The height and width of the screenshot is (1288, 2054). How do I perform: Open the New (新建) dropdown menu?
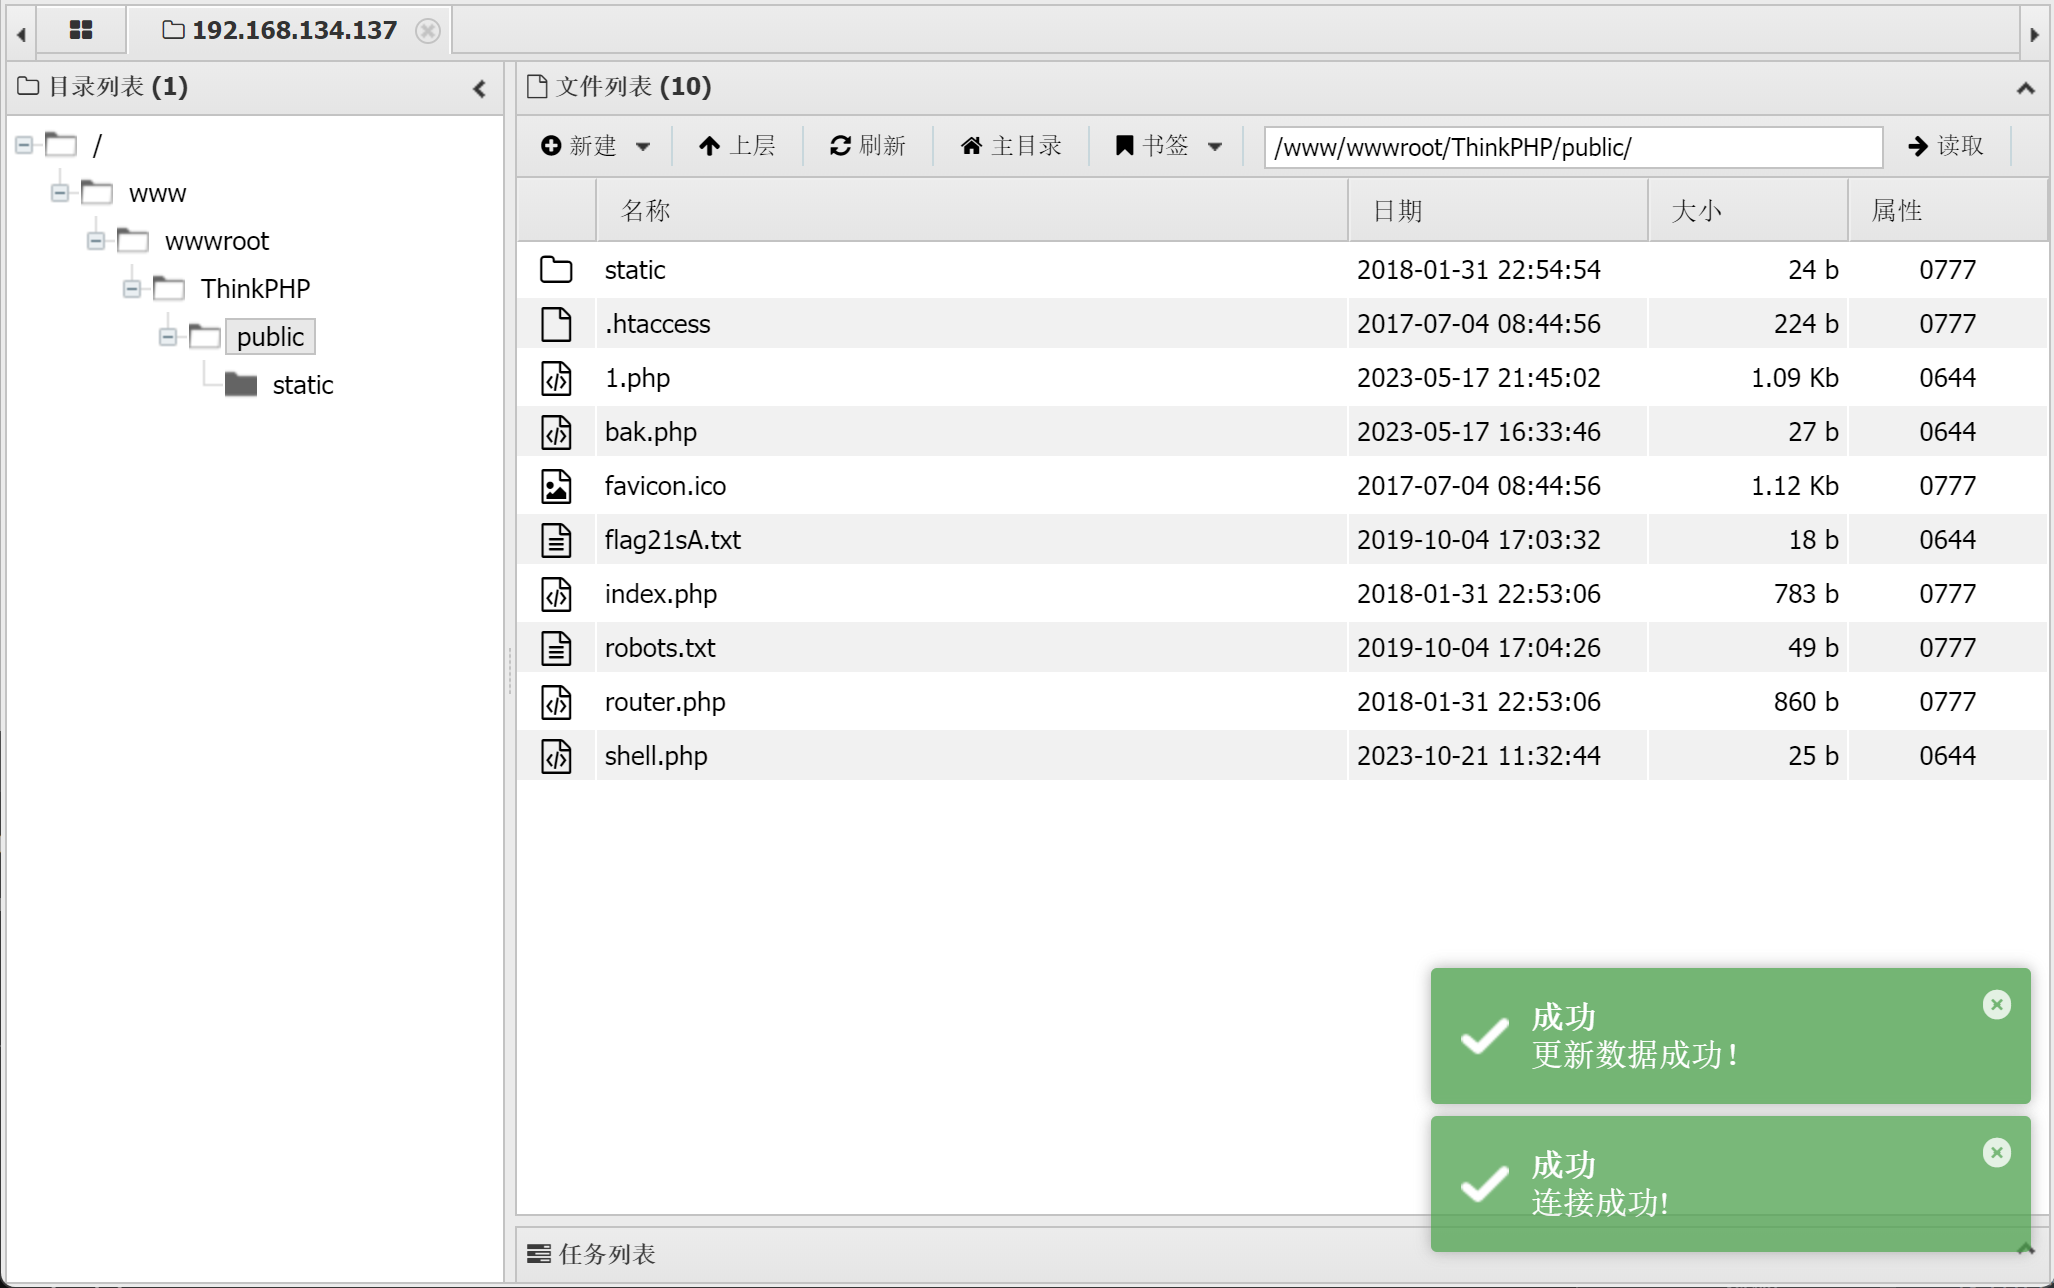pos(595,146)
